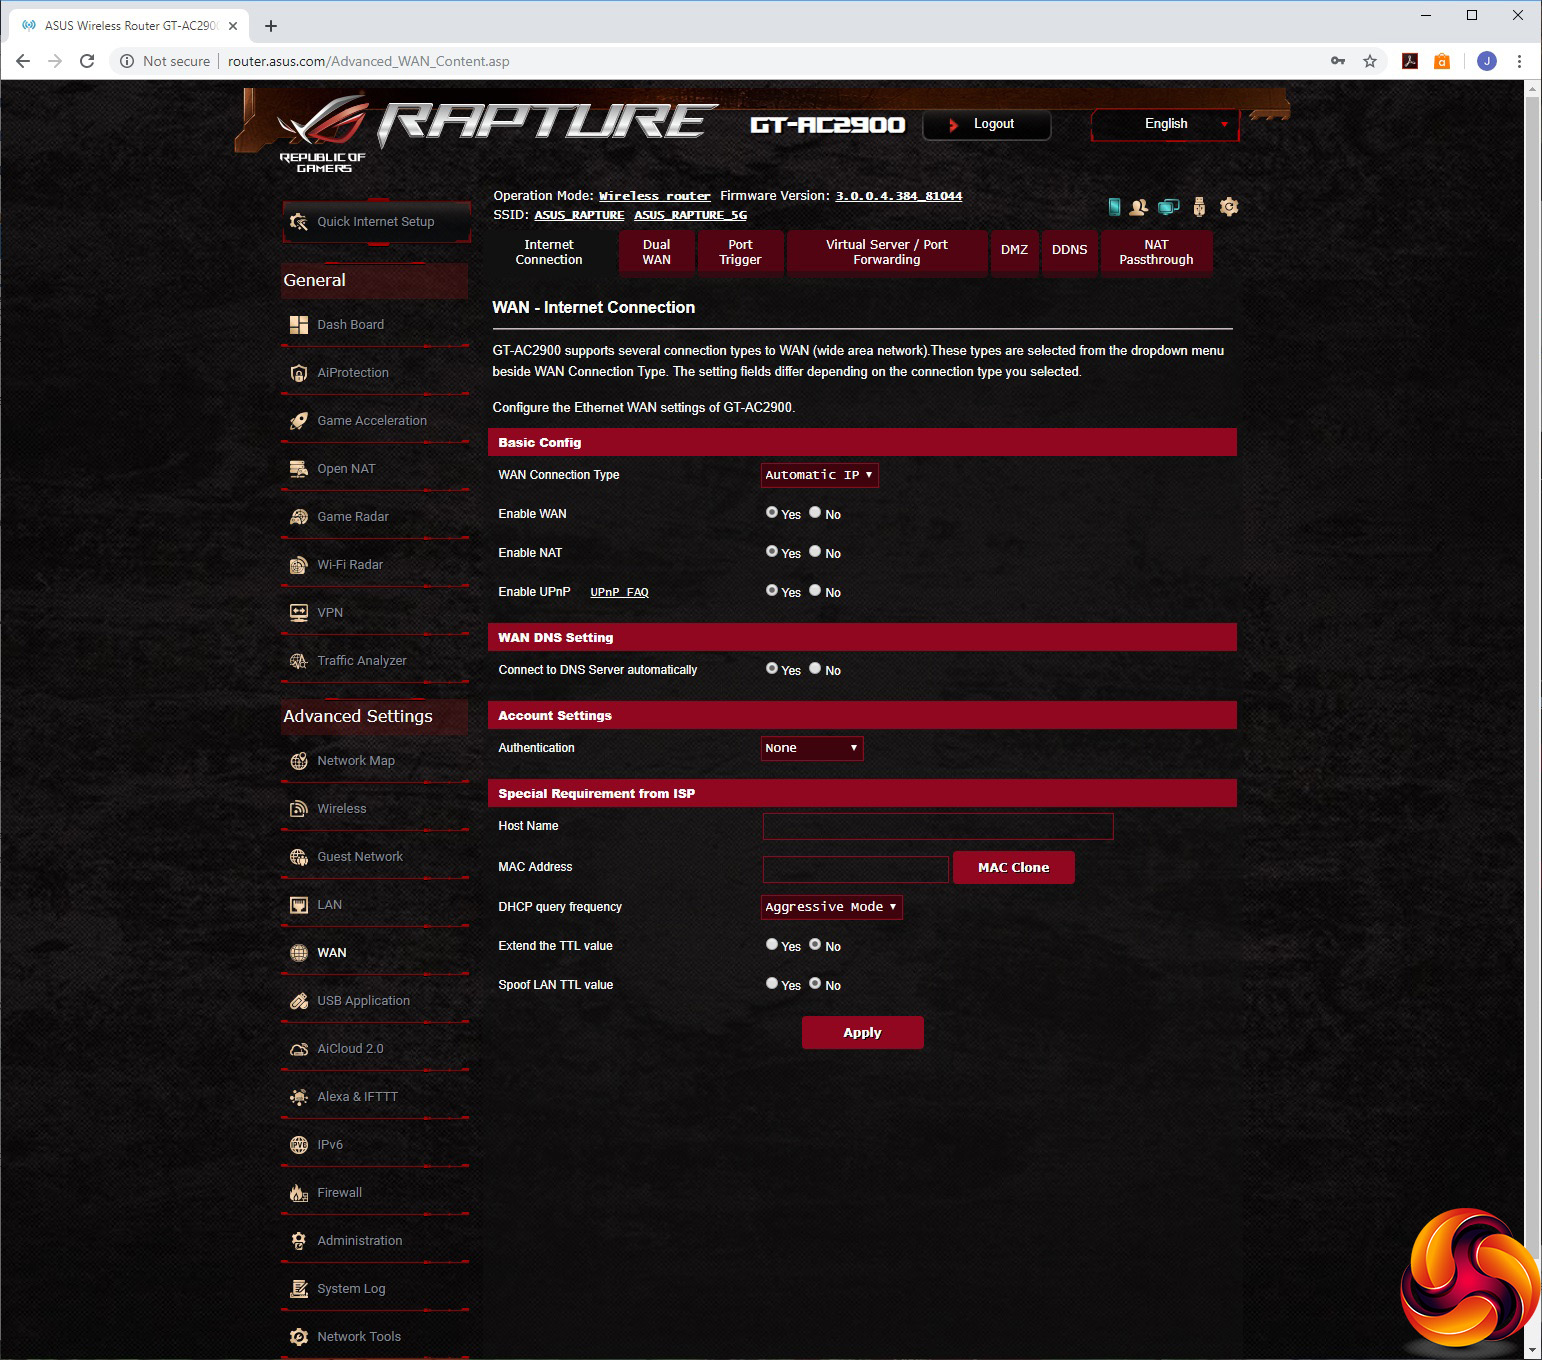Viewport: 1542px width, 1360px height.
Task: Open the Dash Board sidebar icon
Action: [x=298, y=325]
